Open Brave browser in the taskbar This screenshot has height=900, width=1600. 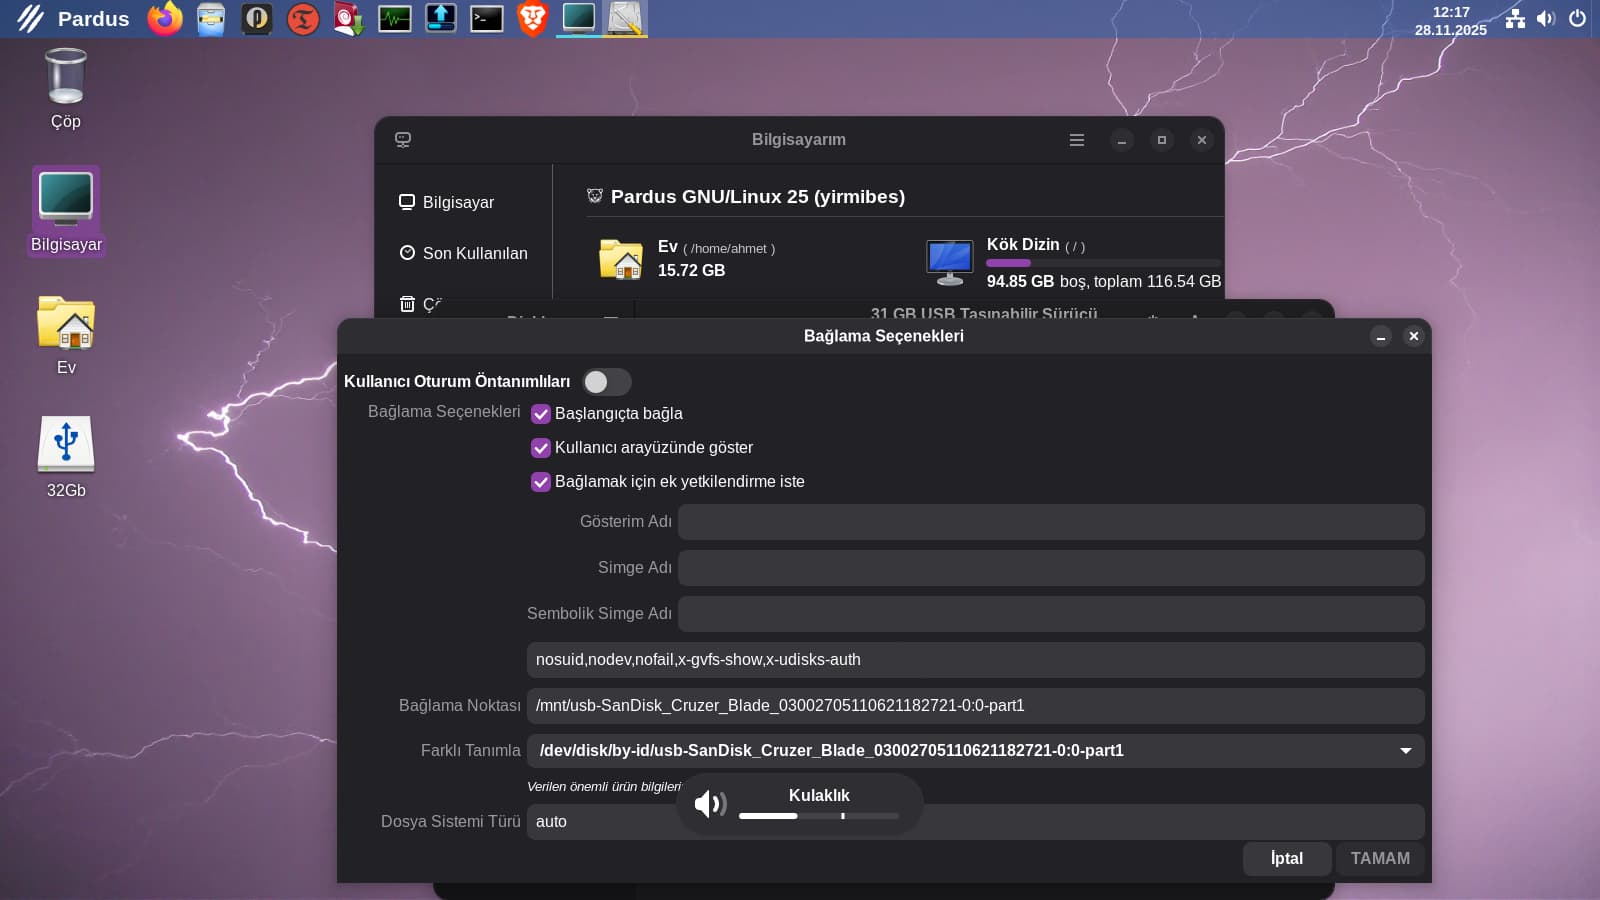pos(532,18)
